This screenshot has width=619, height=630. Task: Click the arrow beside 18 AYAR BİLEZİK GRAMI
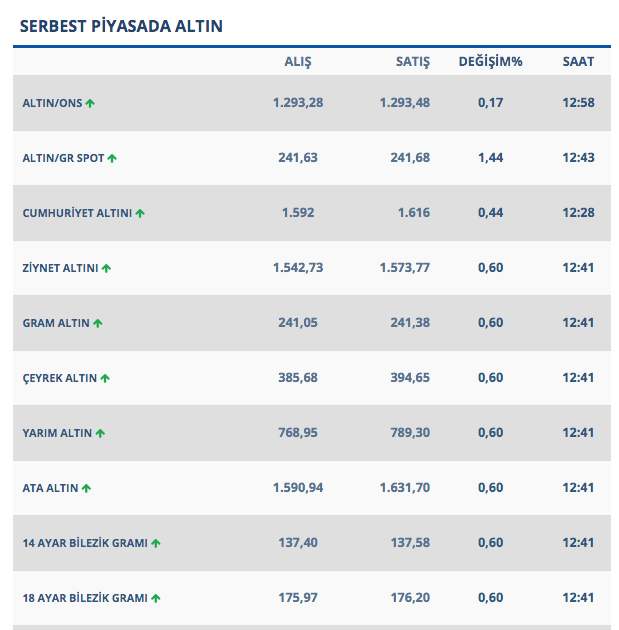click(156, 598)
